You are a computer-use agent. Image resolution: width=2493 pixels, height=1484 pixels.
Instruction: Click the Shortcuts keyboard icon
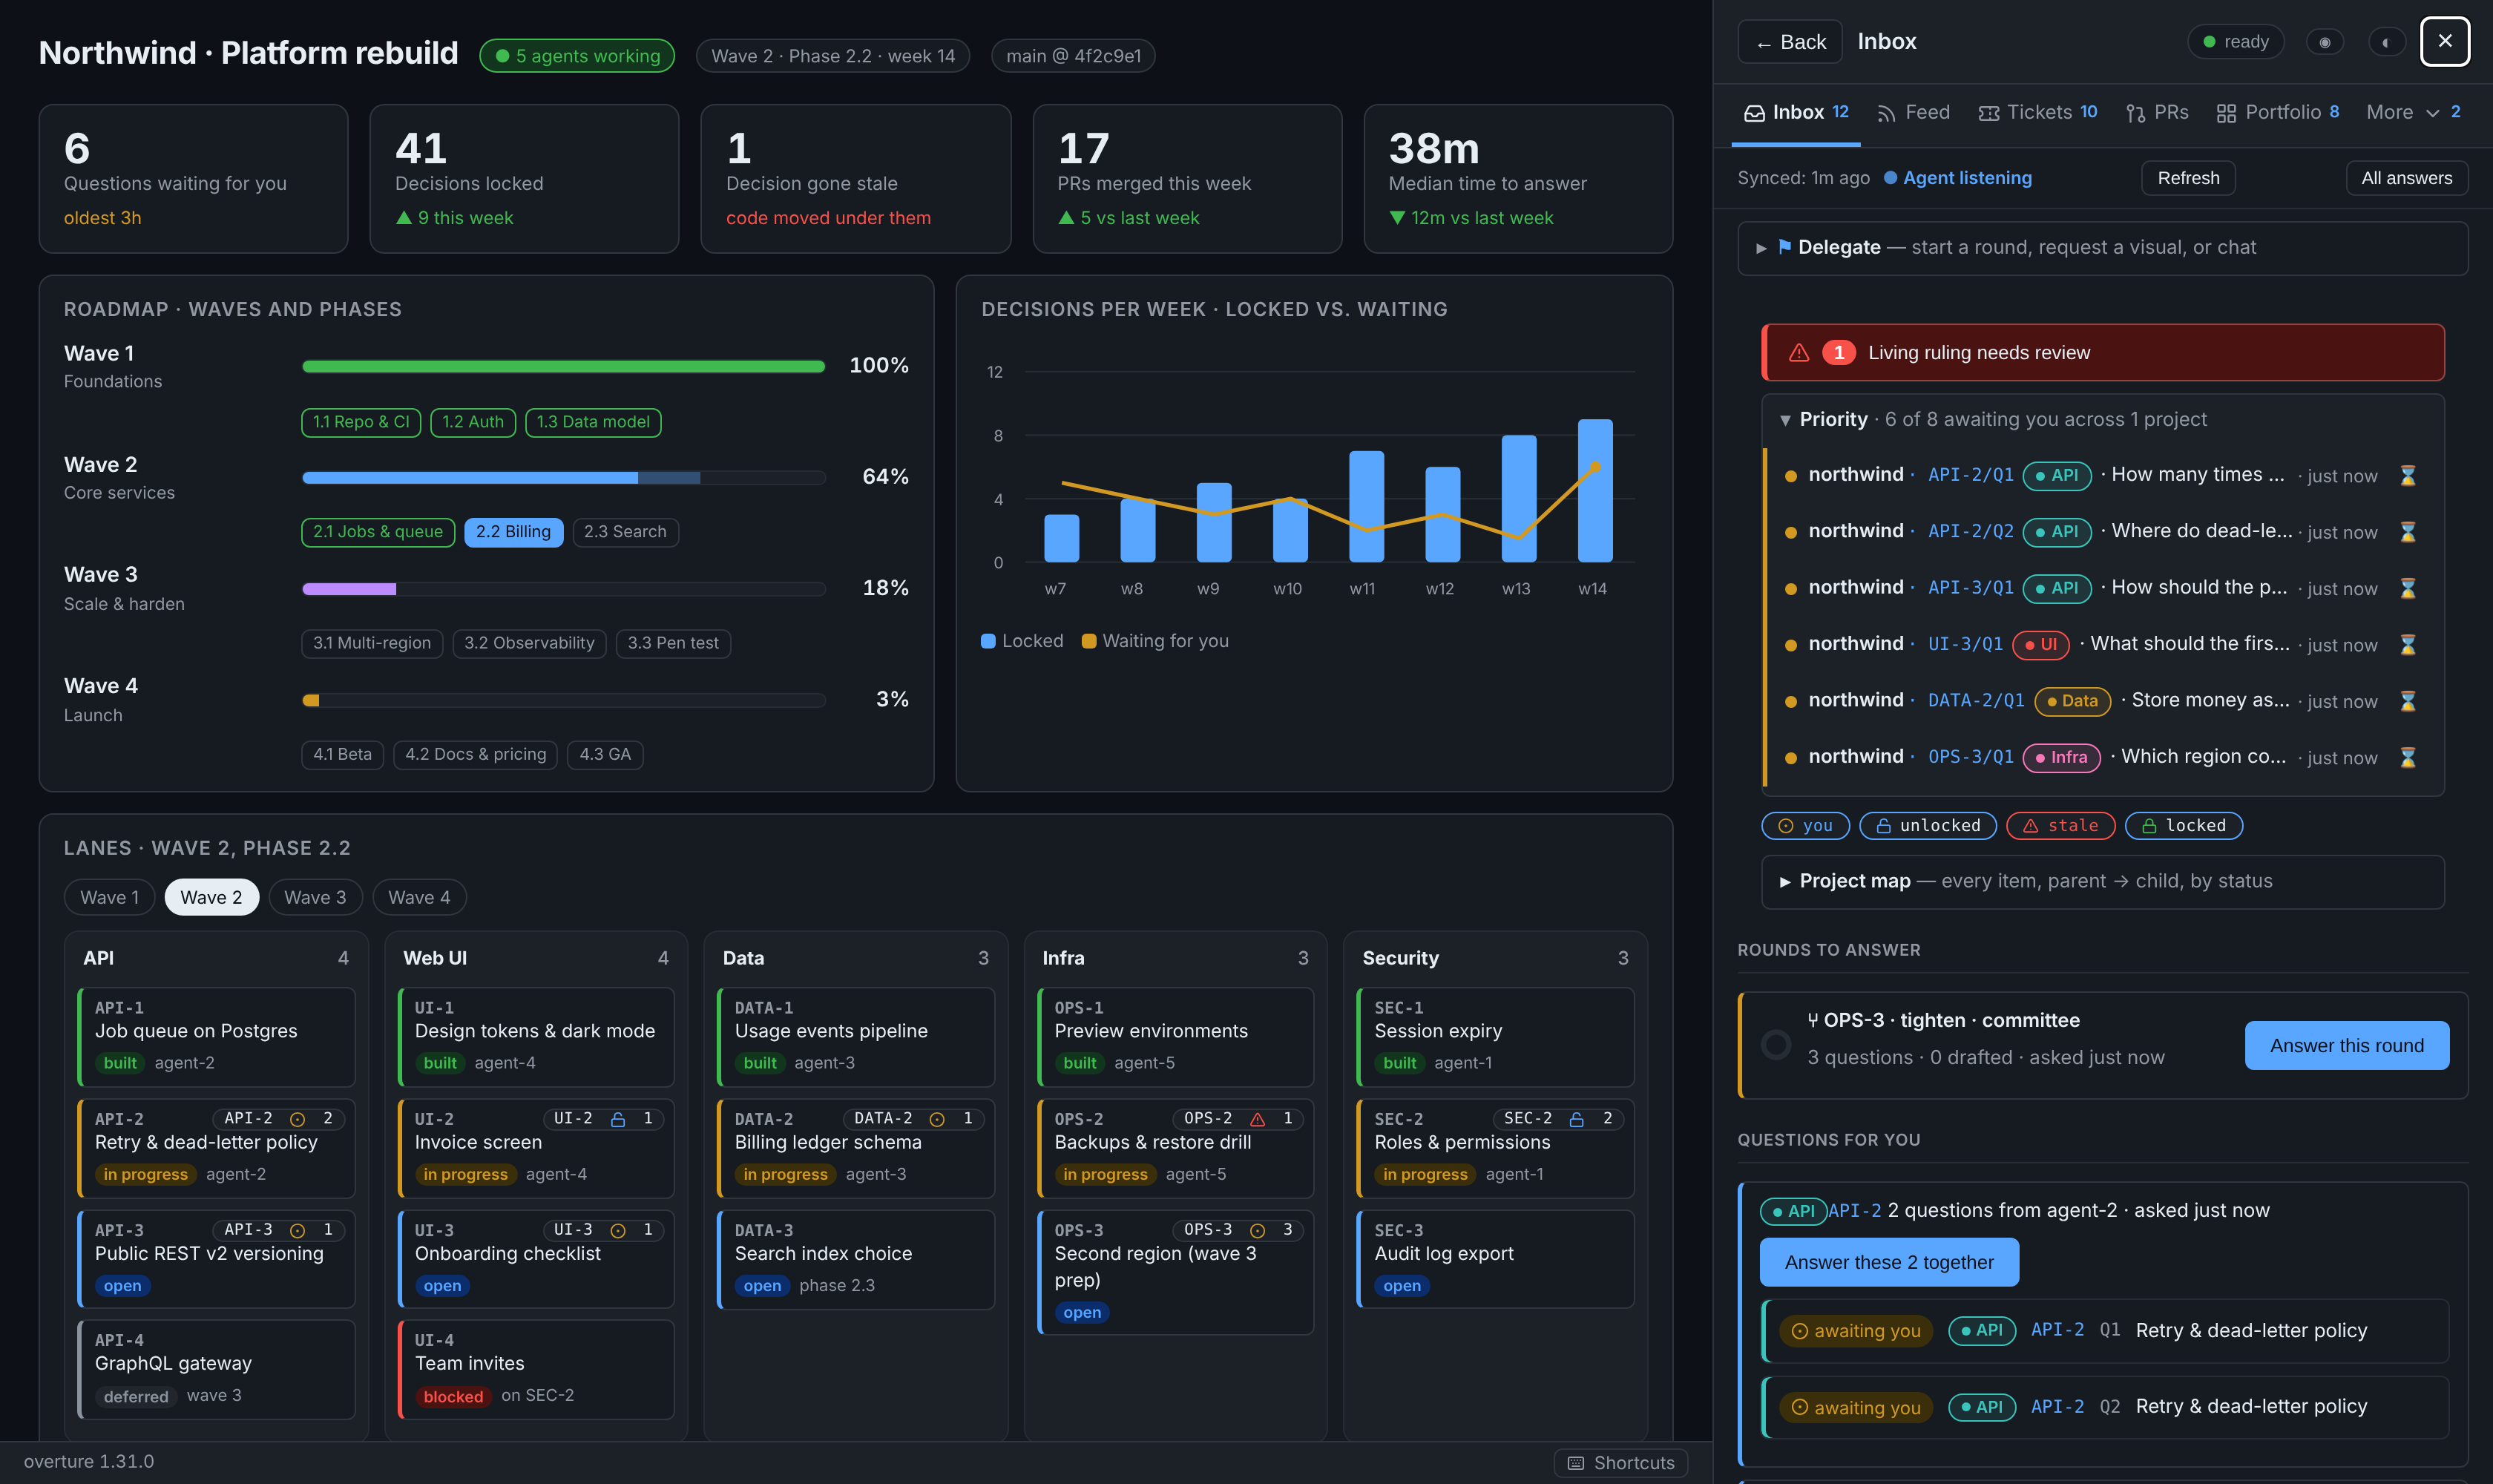coord(1576,1463)
